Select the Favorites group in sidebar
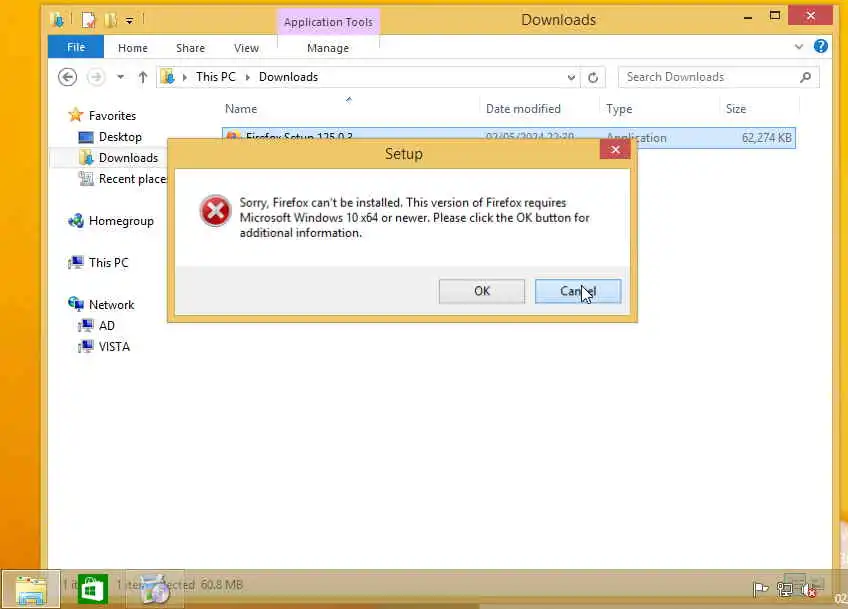Viewport: 848px width, 609px height. click(x=112, y=116)
